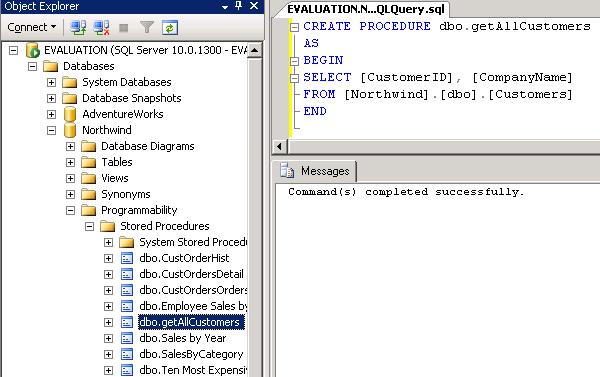Click the [Customers] text in FROM line
600x377 pixels.
click(530, 94)
